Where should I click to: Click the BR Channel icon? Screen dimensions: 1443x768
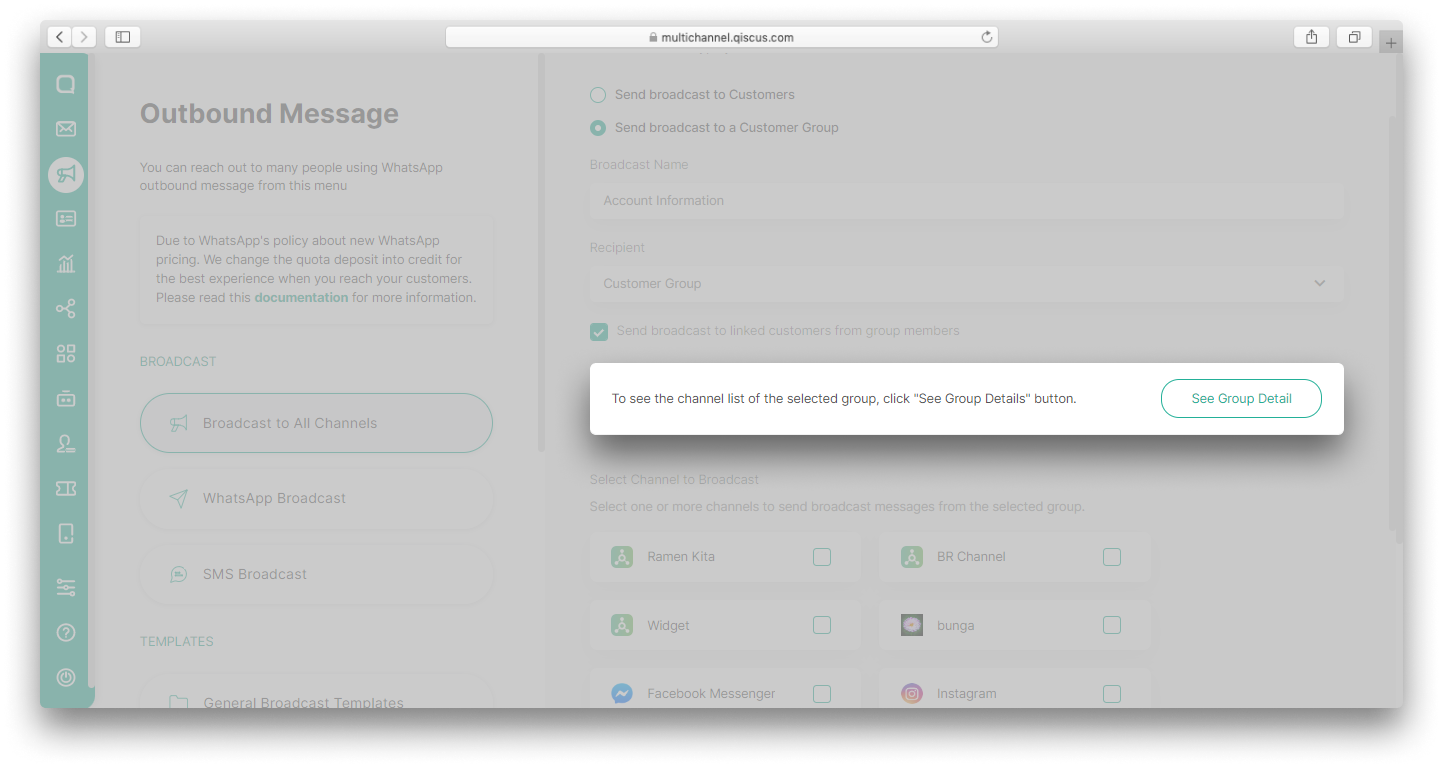[x=911, y=557]
